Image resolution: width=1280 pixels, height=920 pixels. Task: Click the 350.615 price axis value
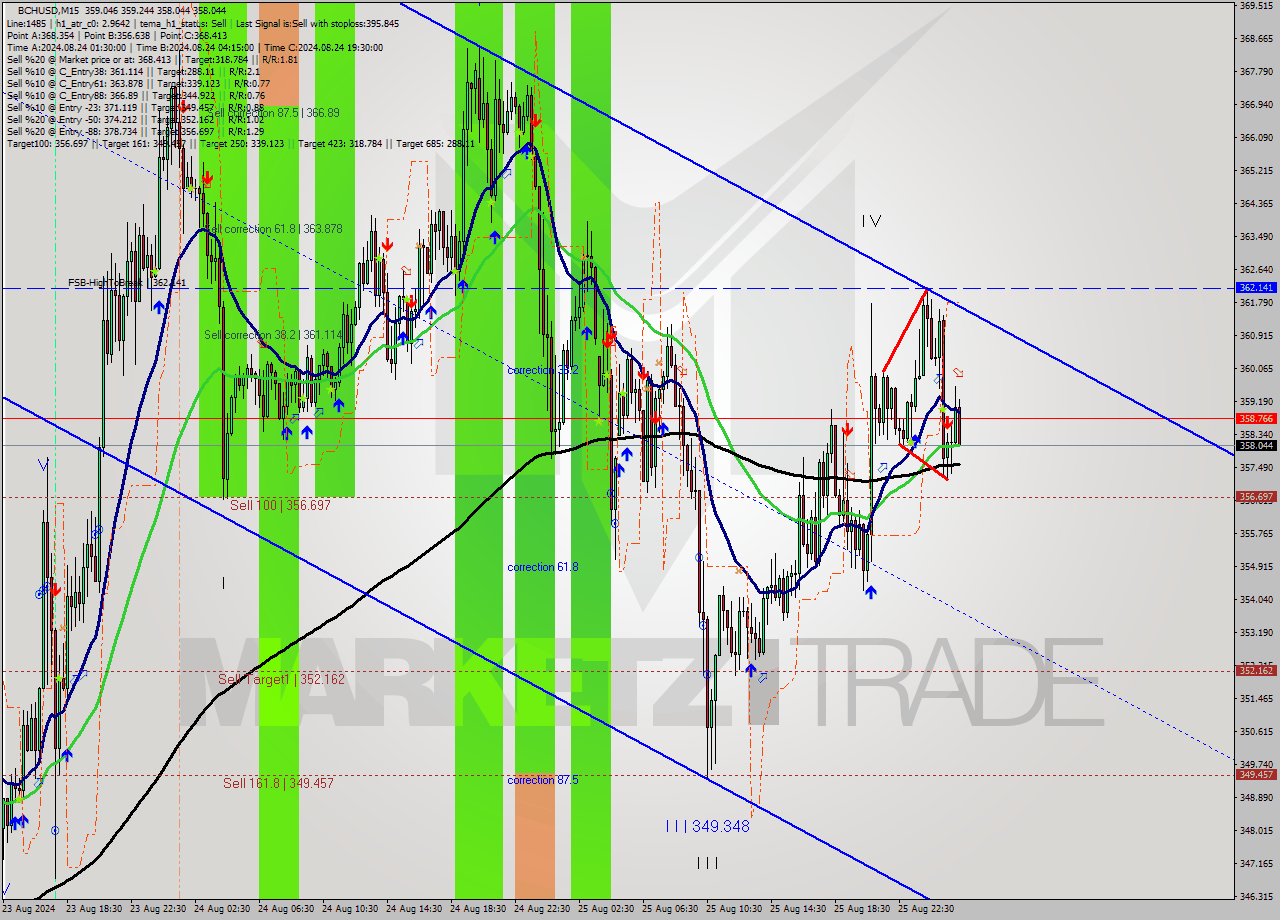pyautogui.click(x=1256, y=731)
